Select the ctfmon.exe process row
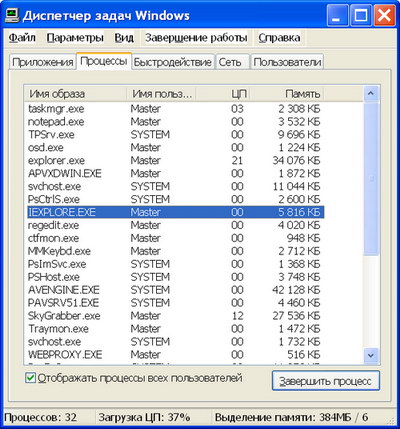Viewport: 400px width, 429px height. point(176,238)
